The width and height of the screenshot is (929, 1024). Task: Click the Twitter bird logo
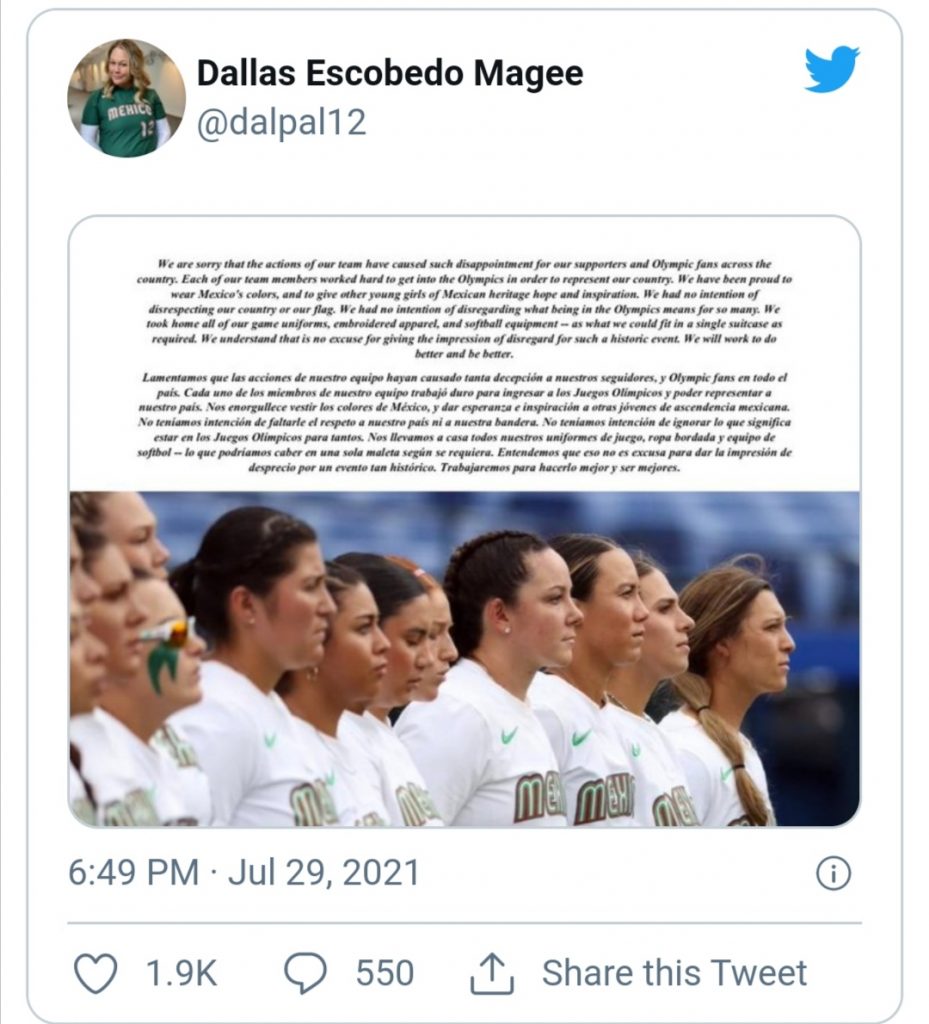(831, 71)
